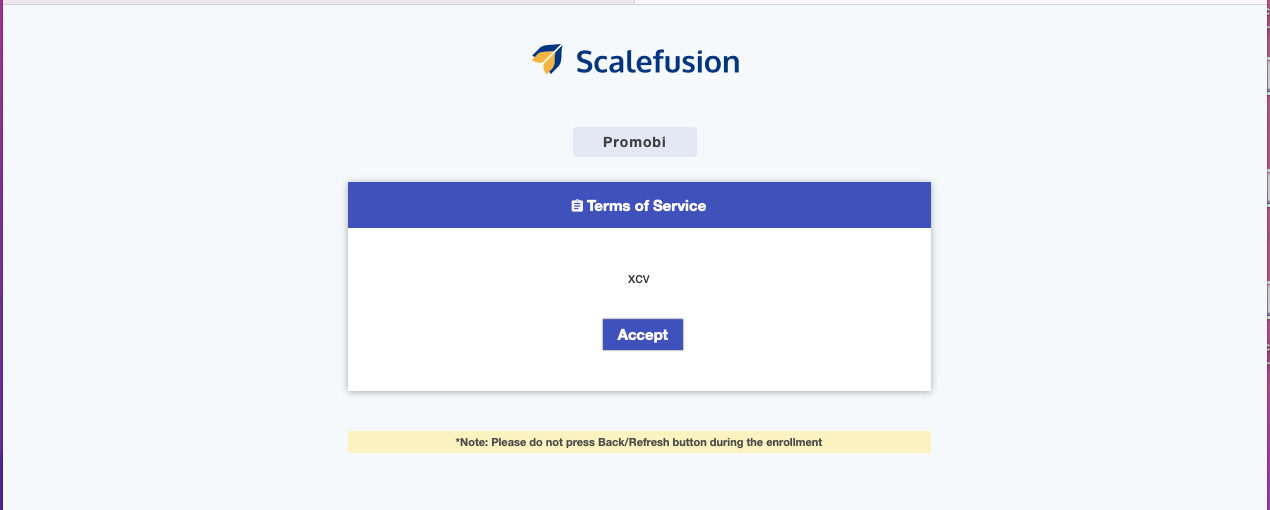
Task: Click the yellow wing of the Scalefusion logo
Action: coord(543,65)
